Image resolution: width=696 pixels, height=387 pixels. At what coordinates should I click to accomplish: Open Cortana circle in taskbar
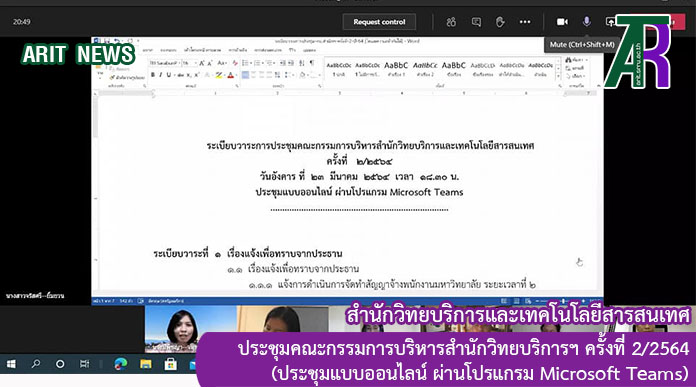60,364
